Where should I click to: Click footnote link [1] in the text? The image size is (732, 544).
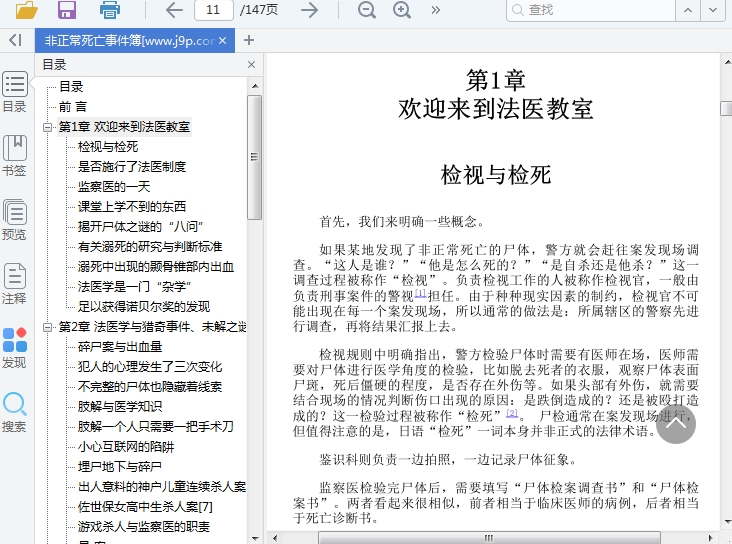pyautogui.click(x=421, y=294)
